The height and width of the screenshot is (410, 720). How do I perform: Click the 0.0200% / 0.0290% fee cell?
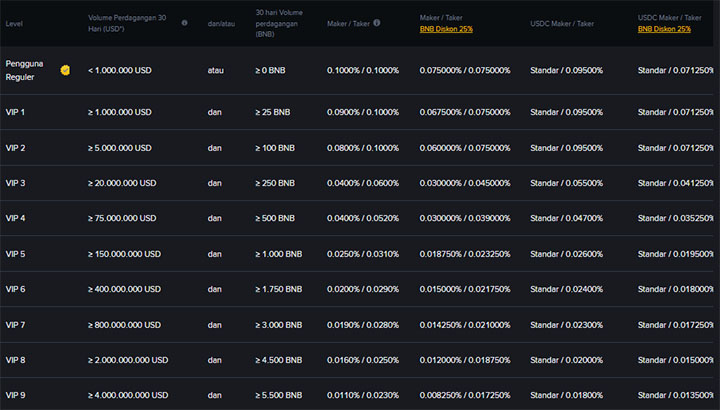[363, 289]
